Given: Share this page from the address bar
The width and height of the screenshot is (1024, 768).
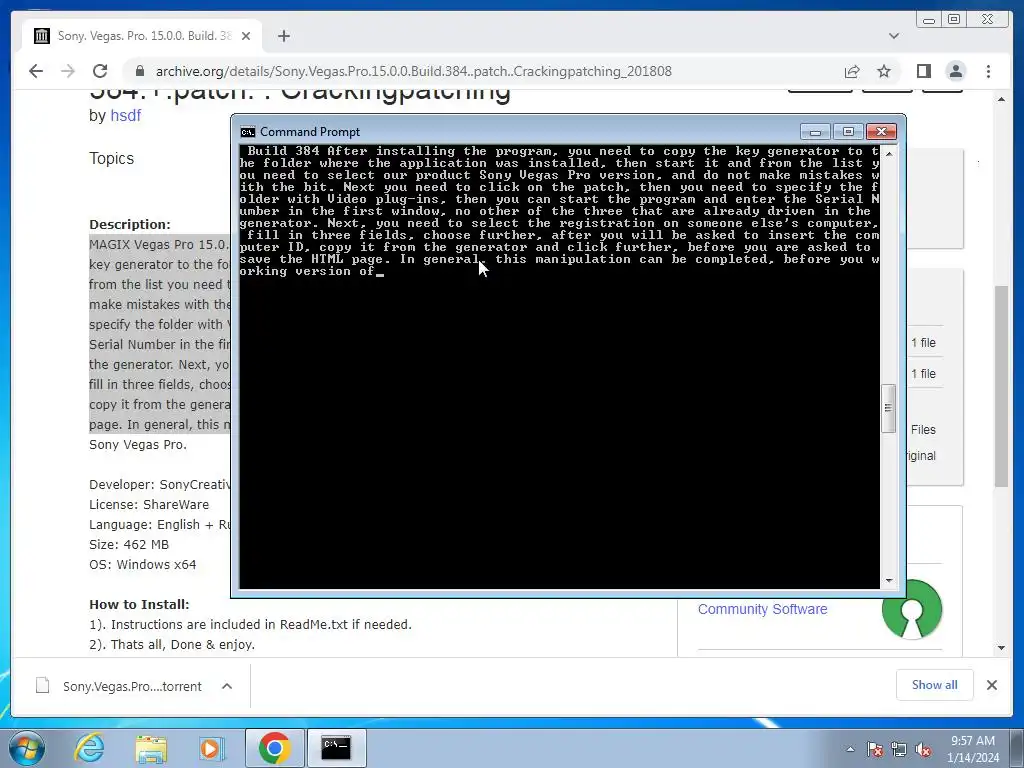Looking at the screenshot, I should click(852, 71).
